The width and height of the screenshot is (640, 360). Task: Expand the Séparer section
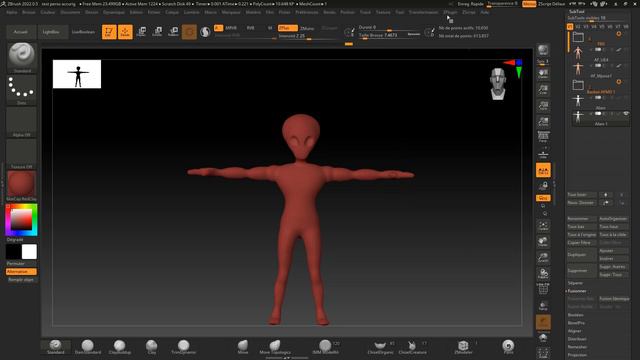(x=575, y=283)
